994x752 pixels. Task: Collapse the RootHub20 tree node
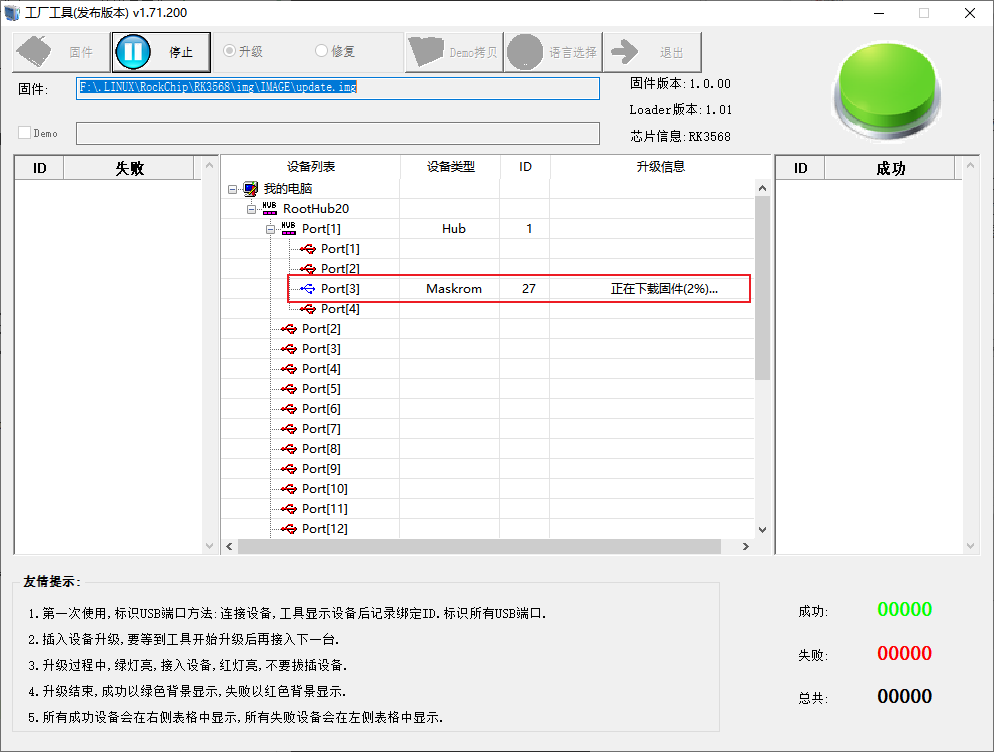tap(252, 209)
